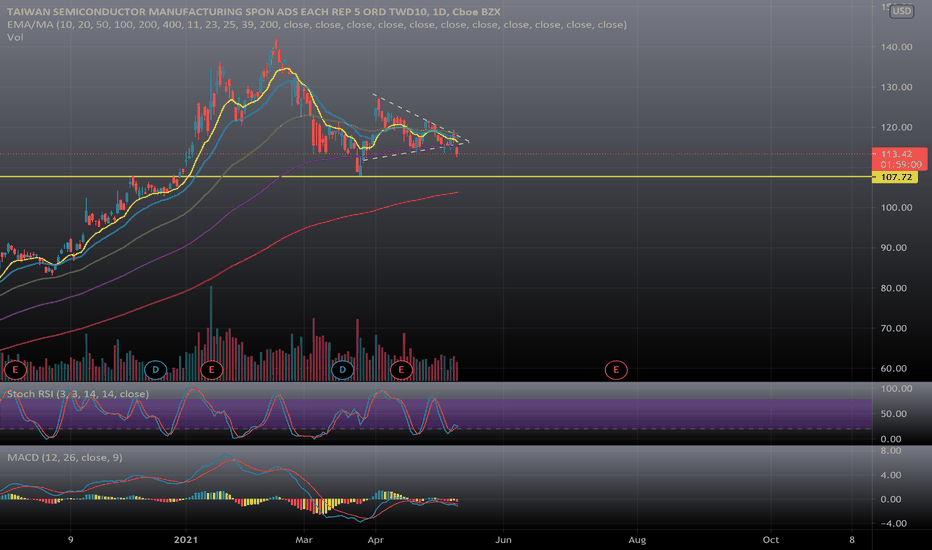Click the Oct time axis label
Screen dimensions: 932x550
click(771, 540)
